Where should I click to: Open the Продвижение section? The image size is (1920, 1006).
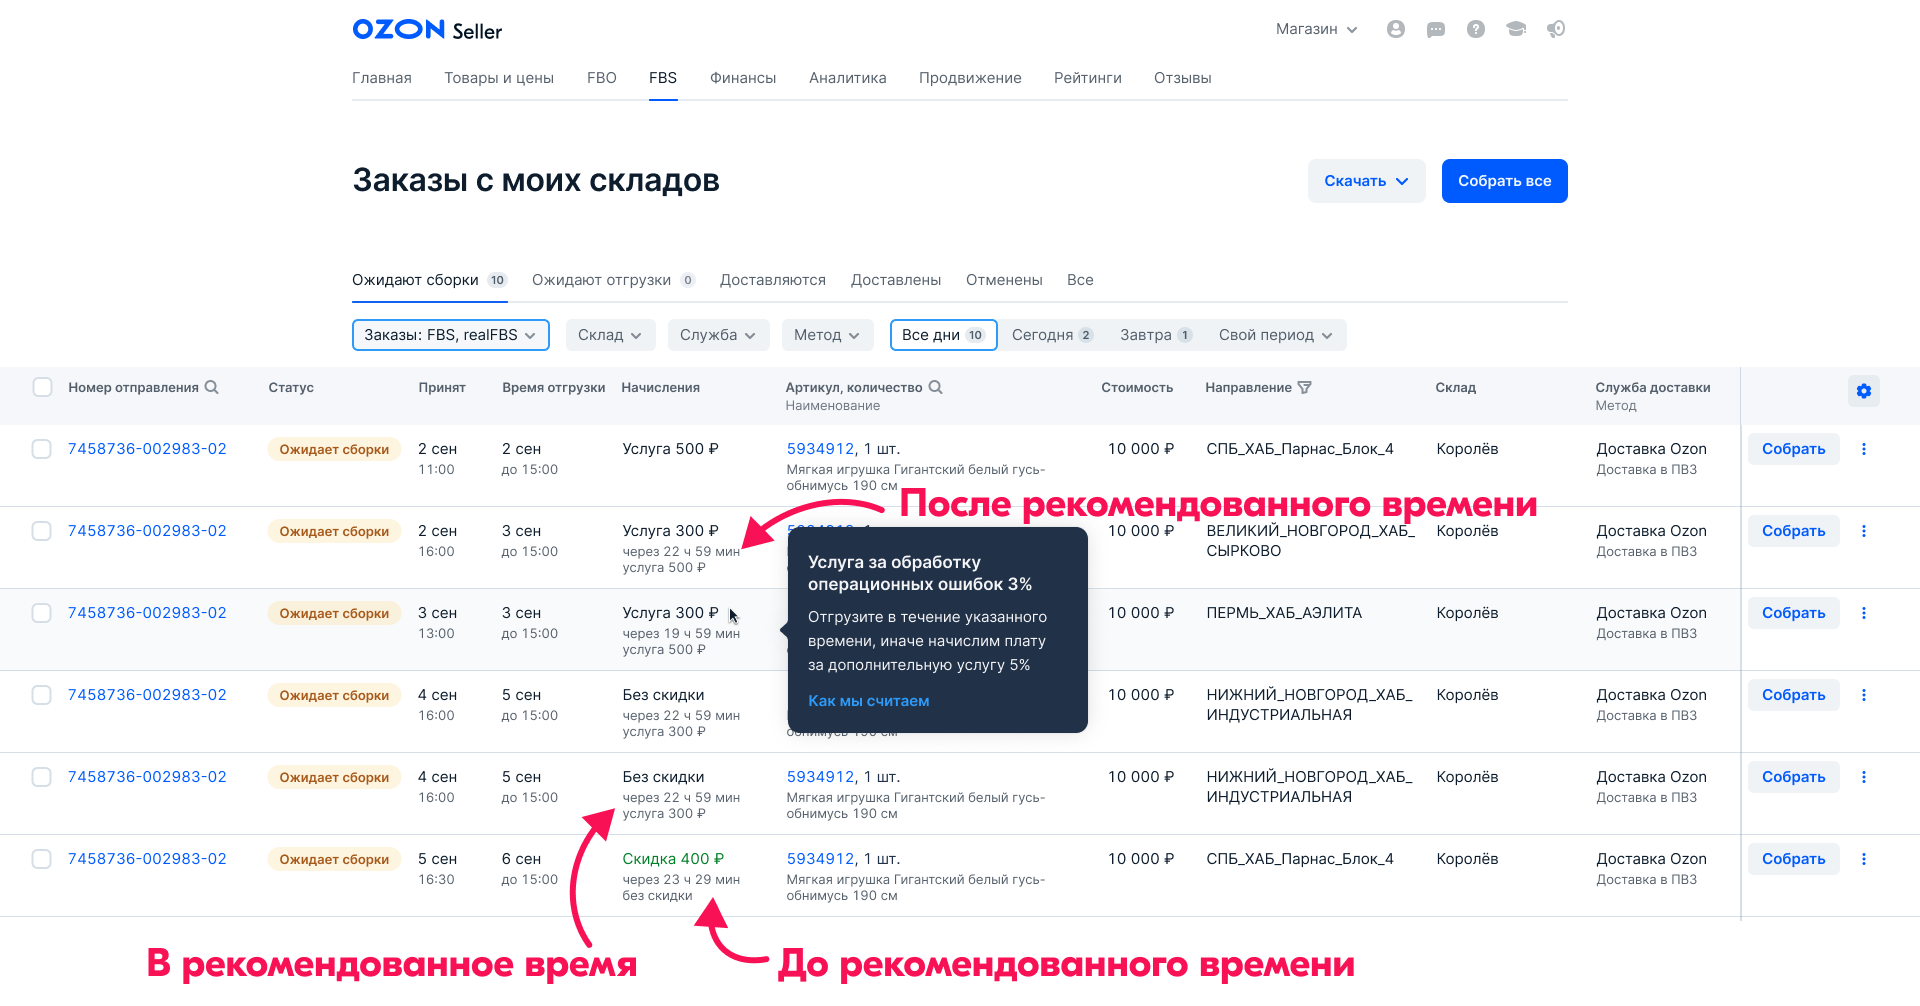(970, 78)
